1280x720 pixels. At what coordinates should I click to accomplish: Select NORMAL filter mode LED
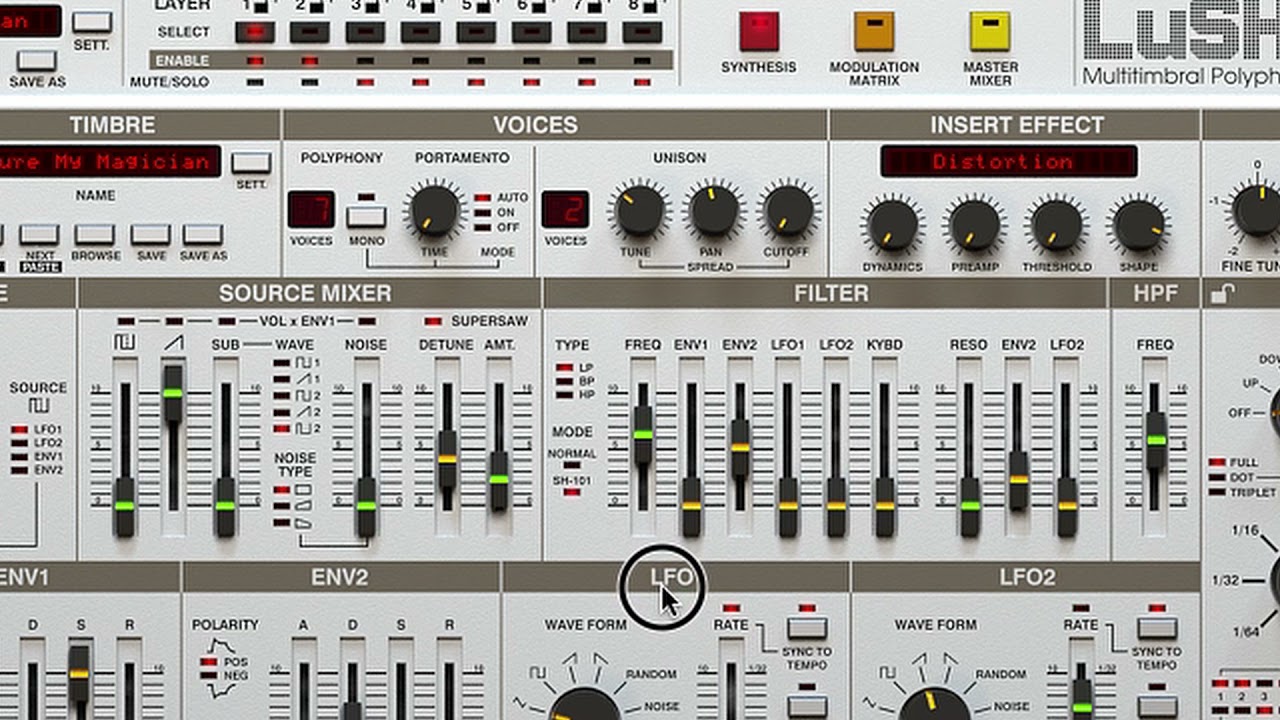point(572,465)
